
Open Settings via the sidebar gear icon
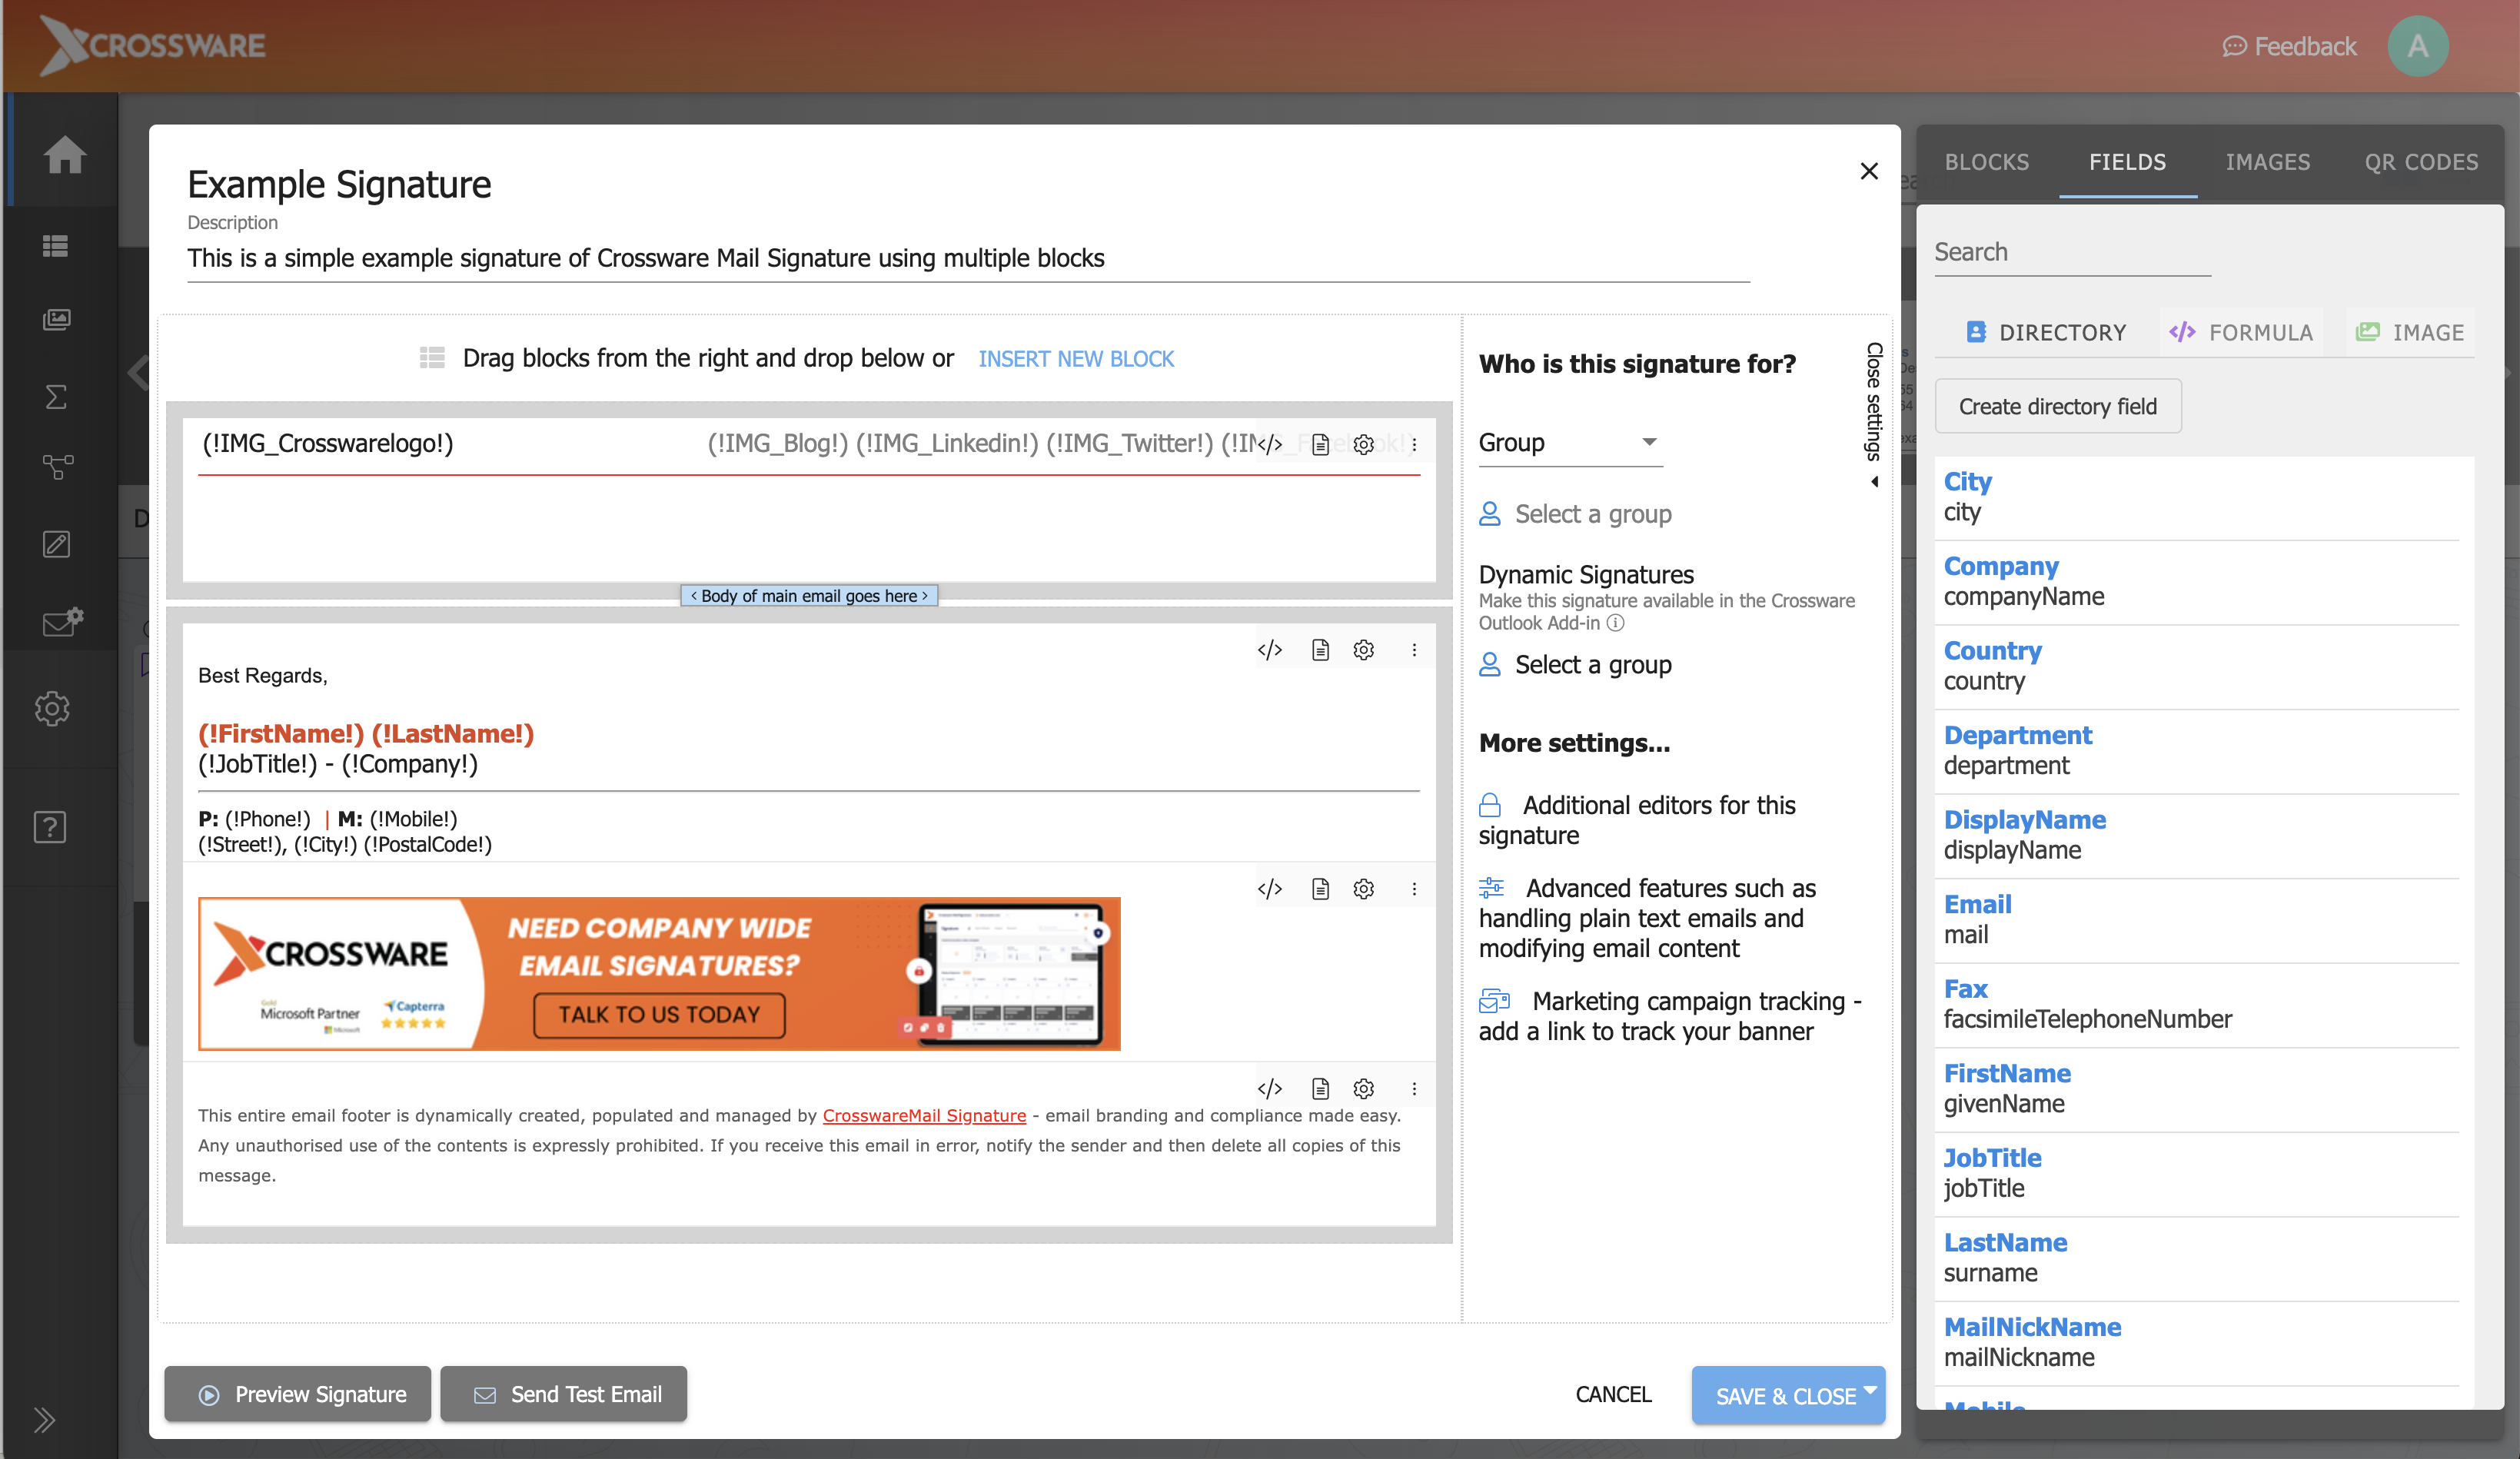point(52,708)
